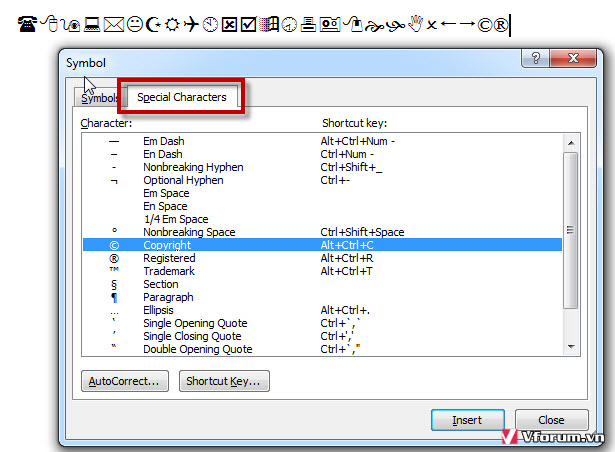Click the scroll up arrow of character list

pyautogui.click(x=571, y=143)
